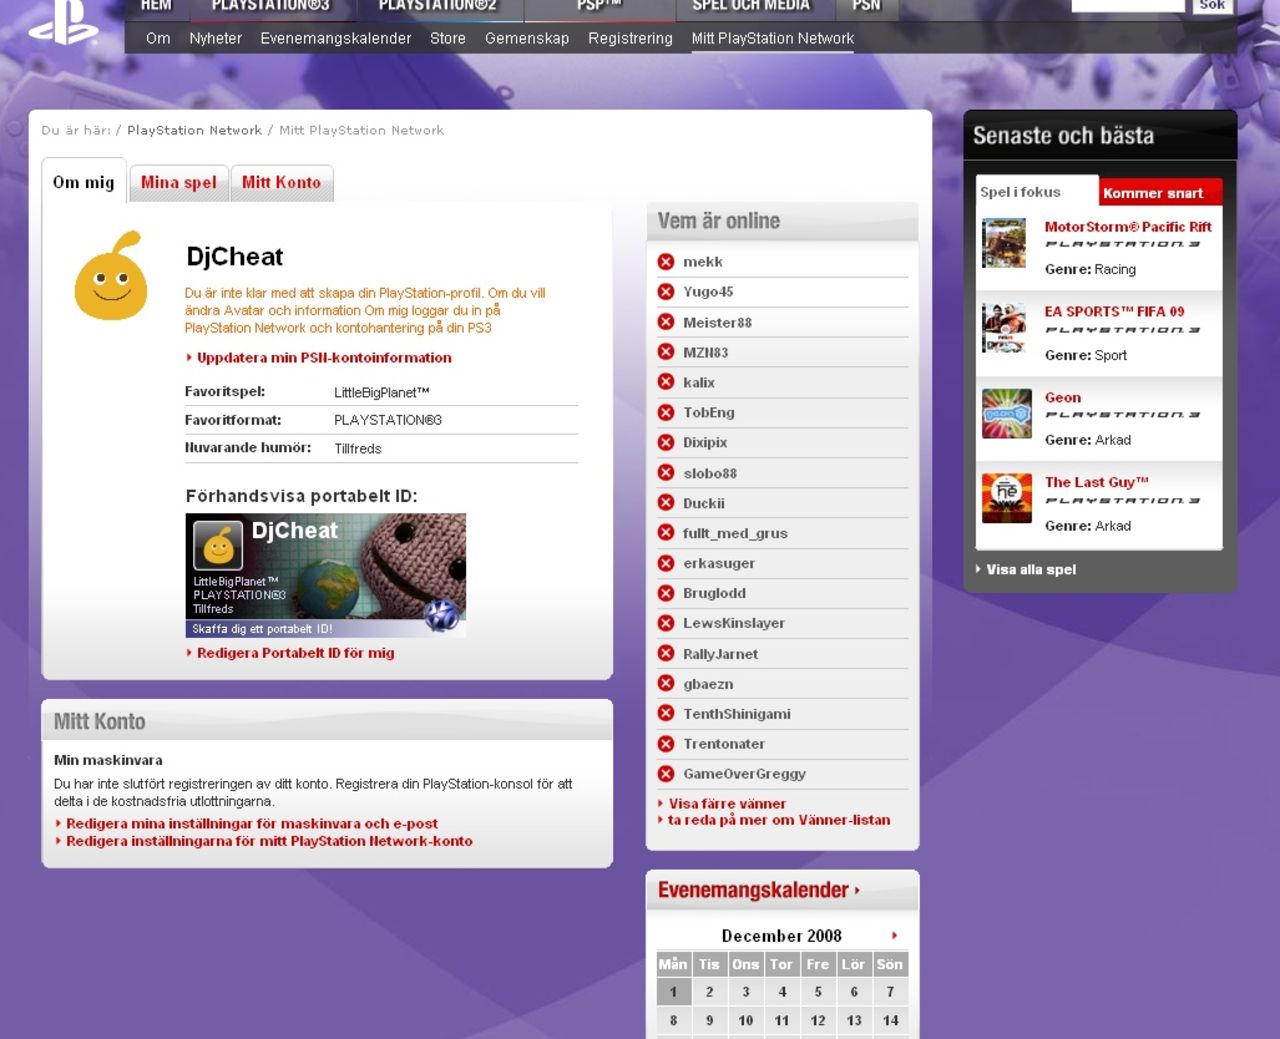The image size is (1280, 1039).
Task: Open the MotorStorm Pacific Rift game thumbnail
Action: pyautogui.click(x=1004, y=243)
